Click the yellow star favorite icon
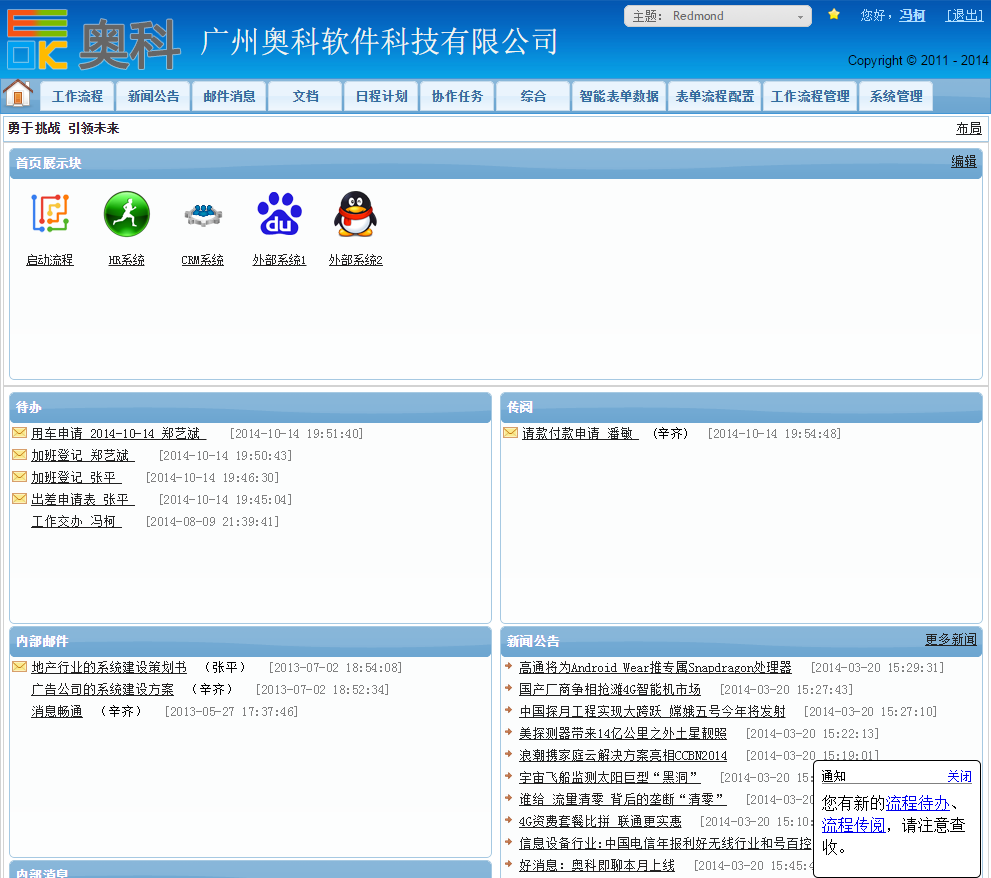 click(x=834, y=15)
